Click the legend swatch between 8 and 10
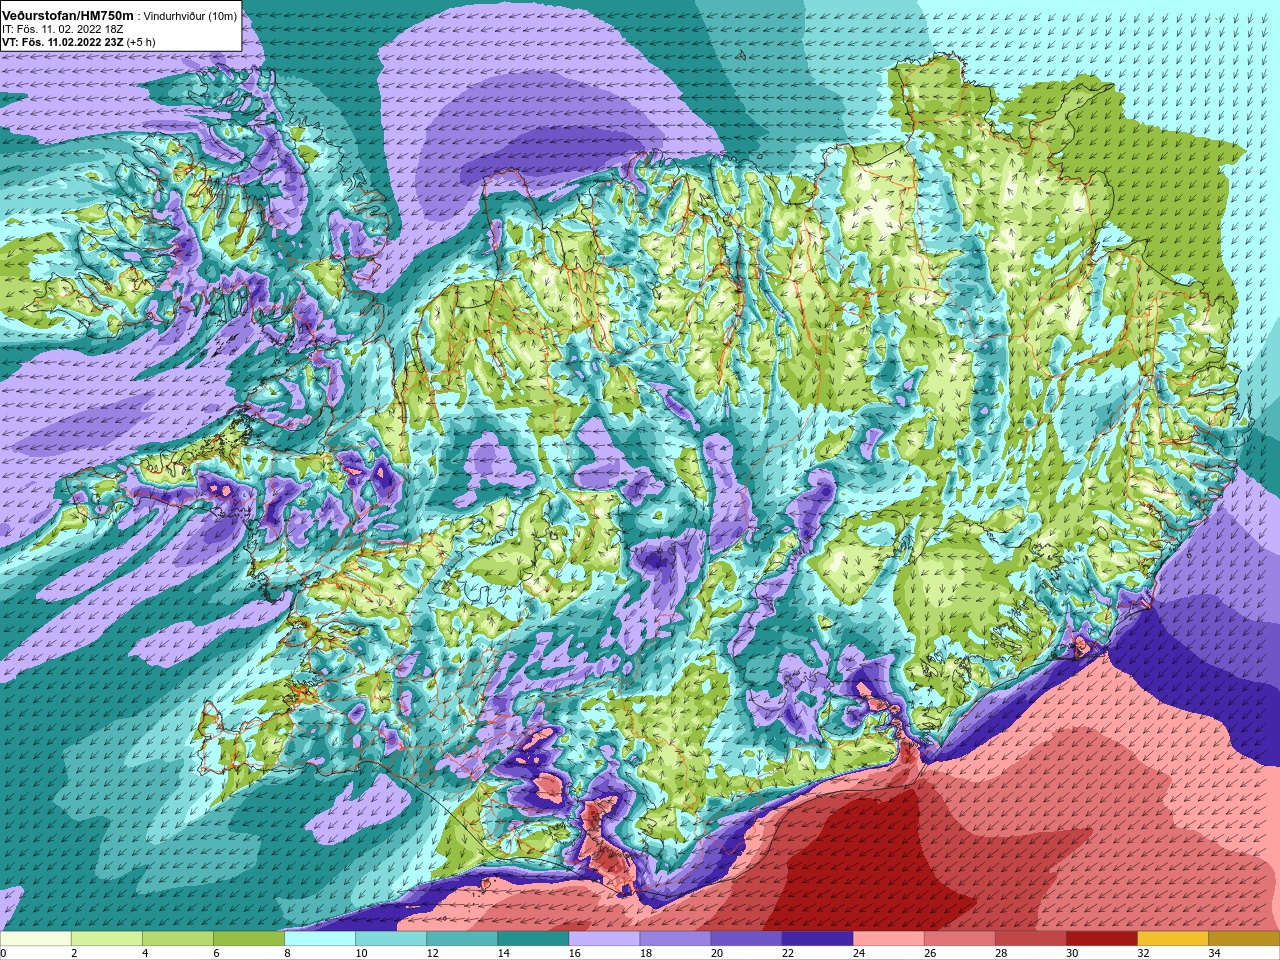 320,939
